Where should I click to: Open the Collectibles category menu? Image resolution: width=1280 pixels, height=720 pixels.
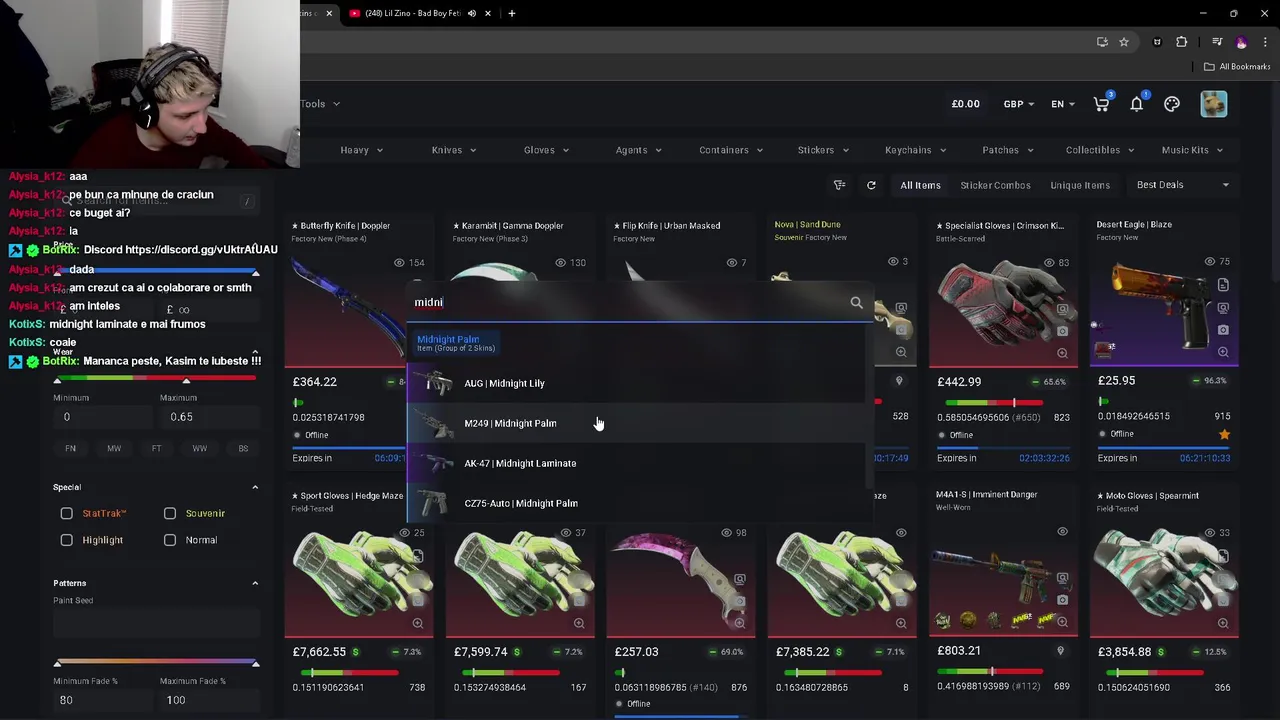1100,150
